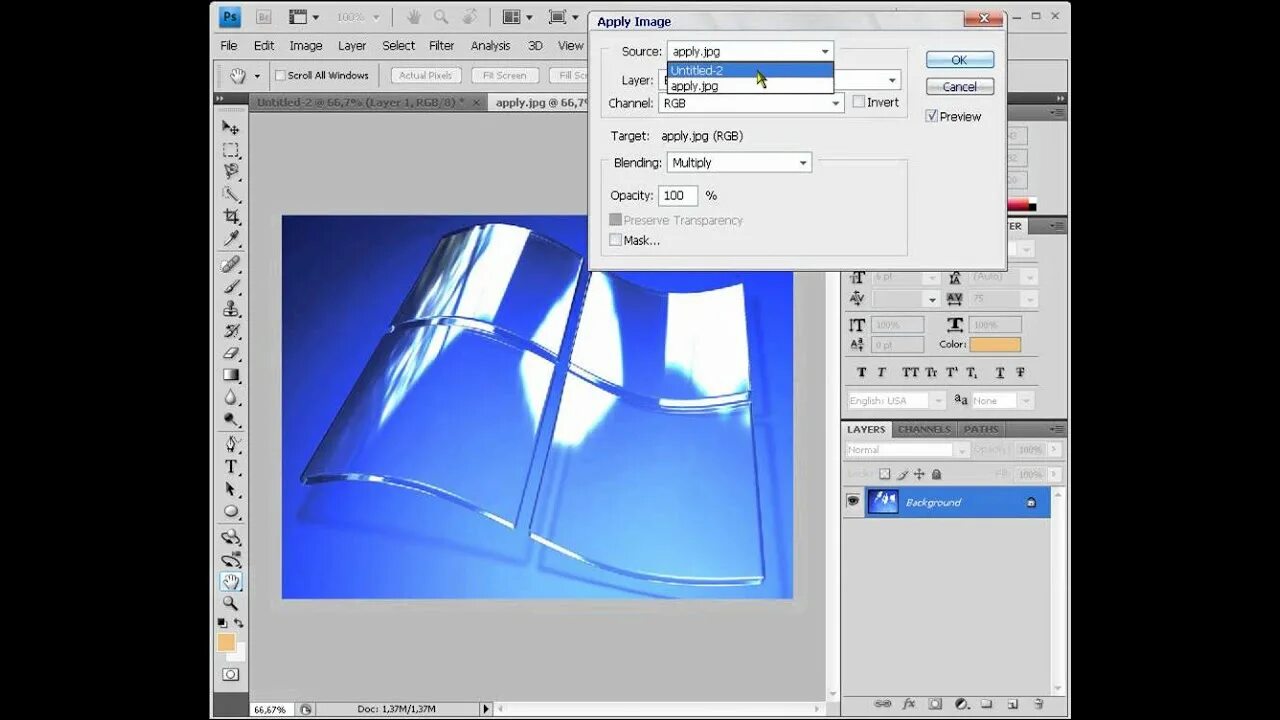
Task: Open the English: USA language dropdown
Action: pyautogui.click(x=895, y=400)
